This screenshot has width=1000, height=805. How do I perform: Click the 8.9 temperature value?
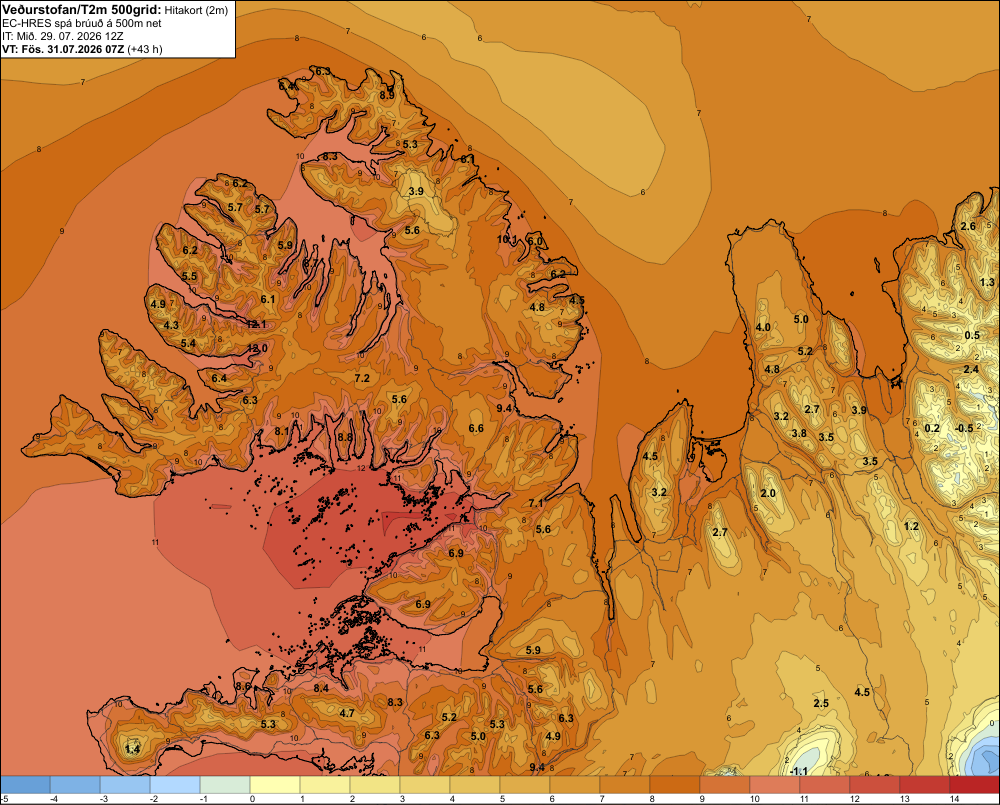pyautogui.click(x=387, y=95)
